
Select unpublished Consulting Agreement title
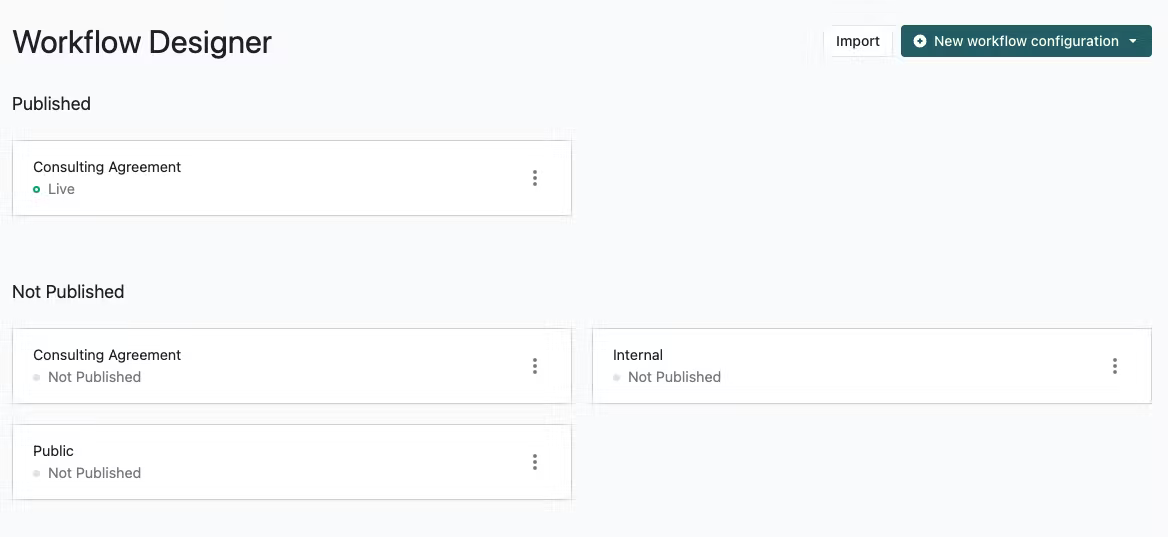[x=107, y=355]
